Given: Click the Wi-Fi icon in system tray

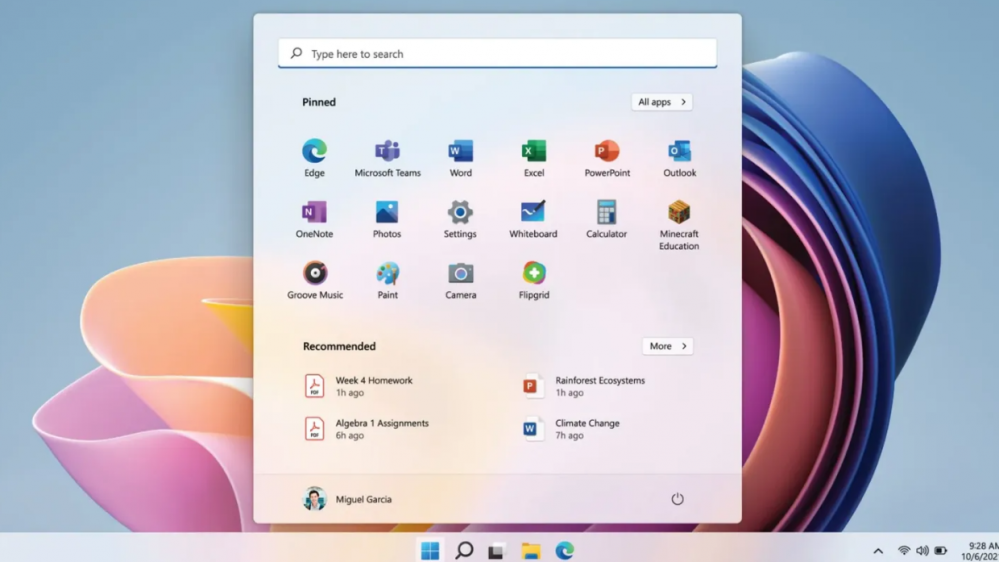Looking at the screenshot, I should coord(903,551).
